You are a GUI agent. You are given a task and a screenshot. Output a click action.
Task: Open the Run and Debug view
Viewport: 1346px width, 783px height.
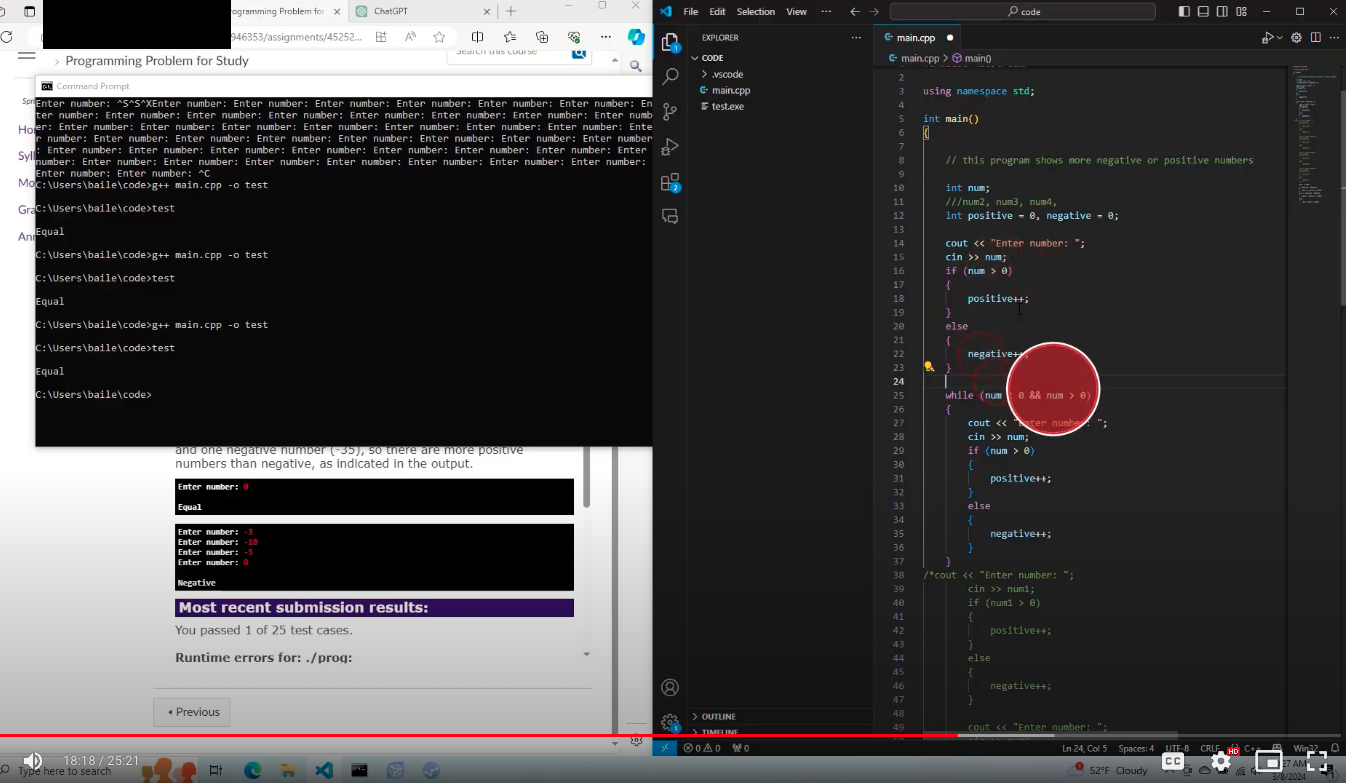pos(670,146)
